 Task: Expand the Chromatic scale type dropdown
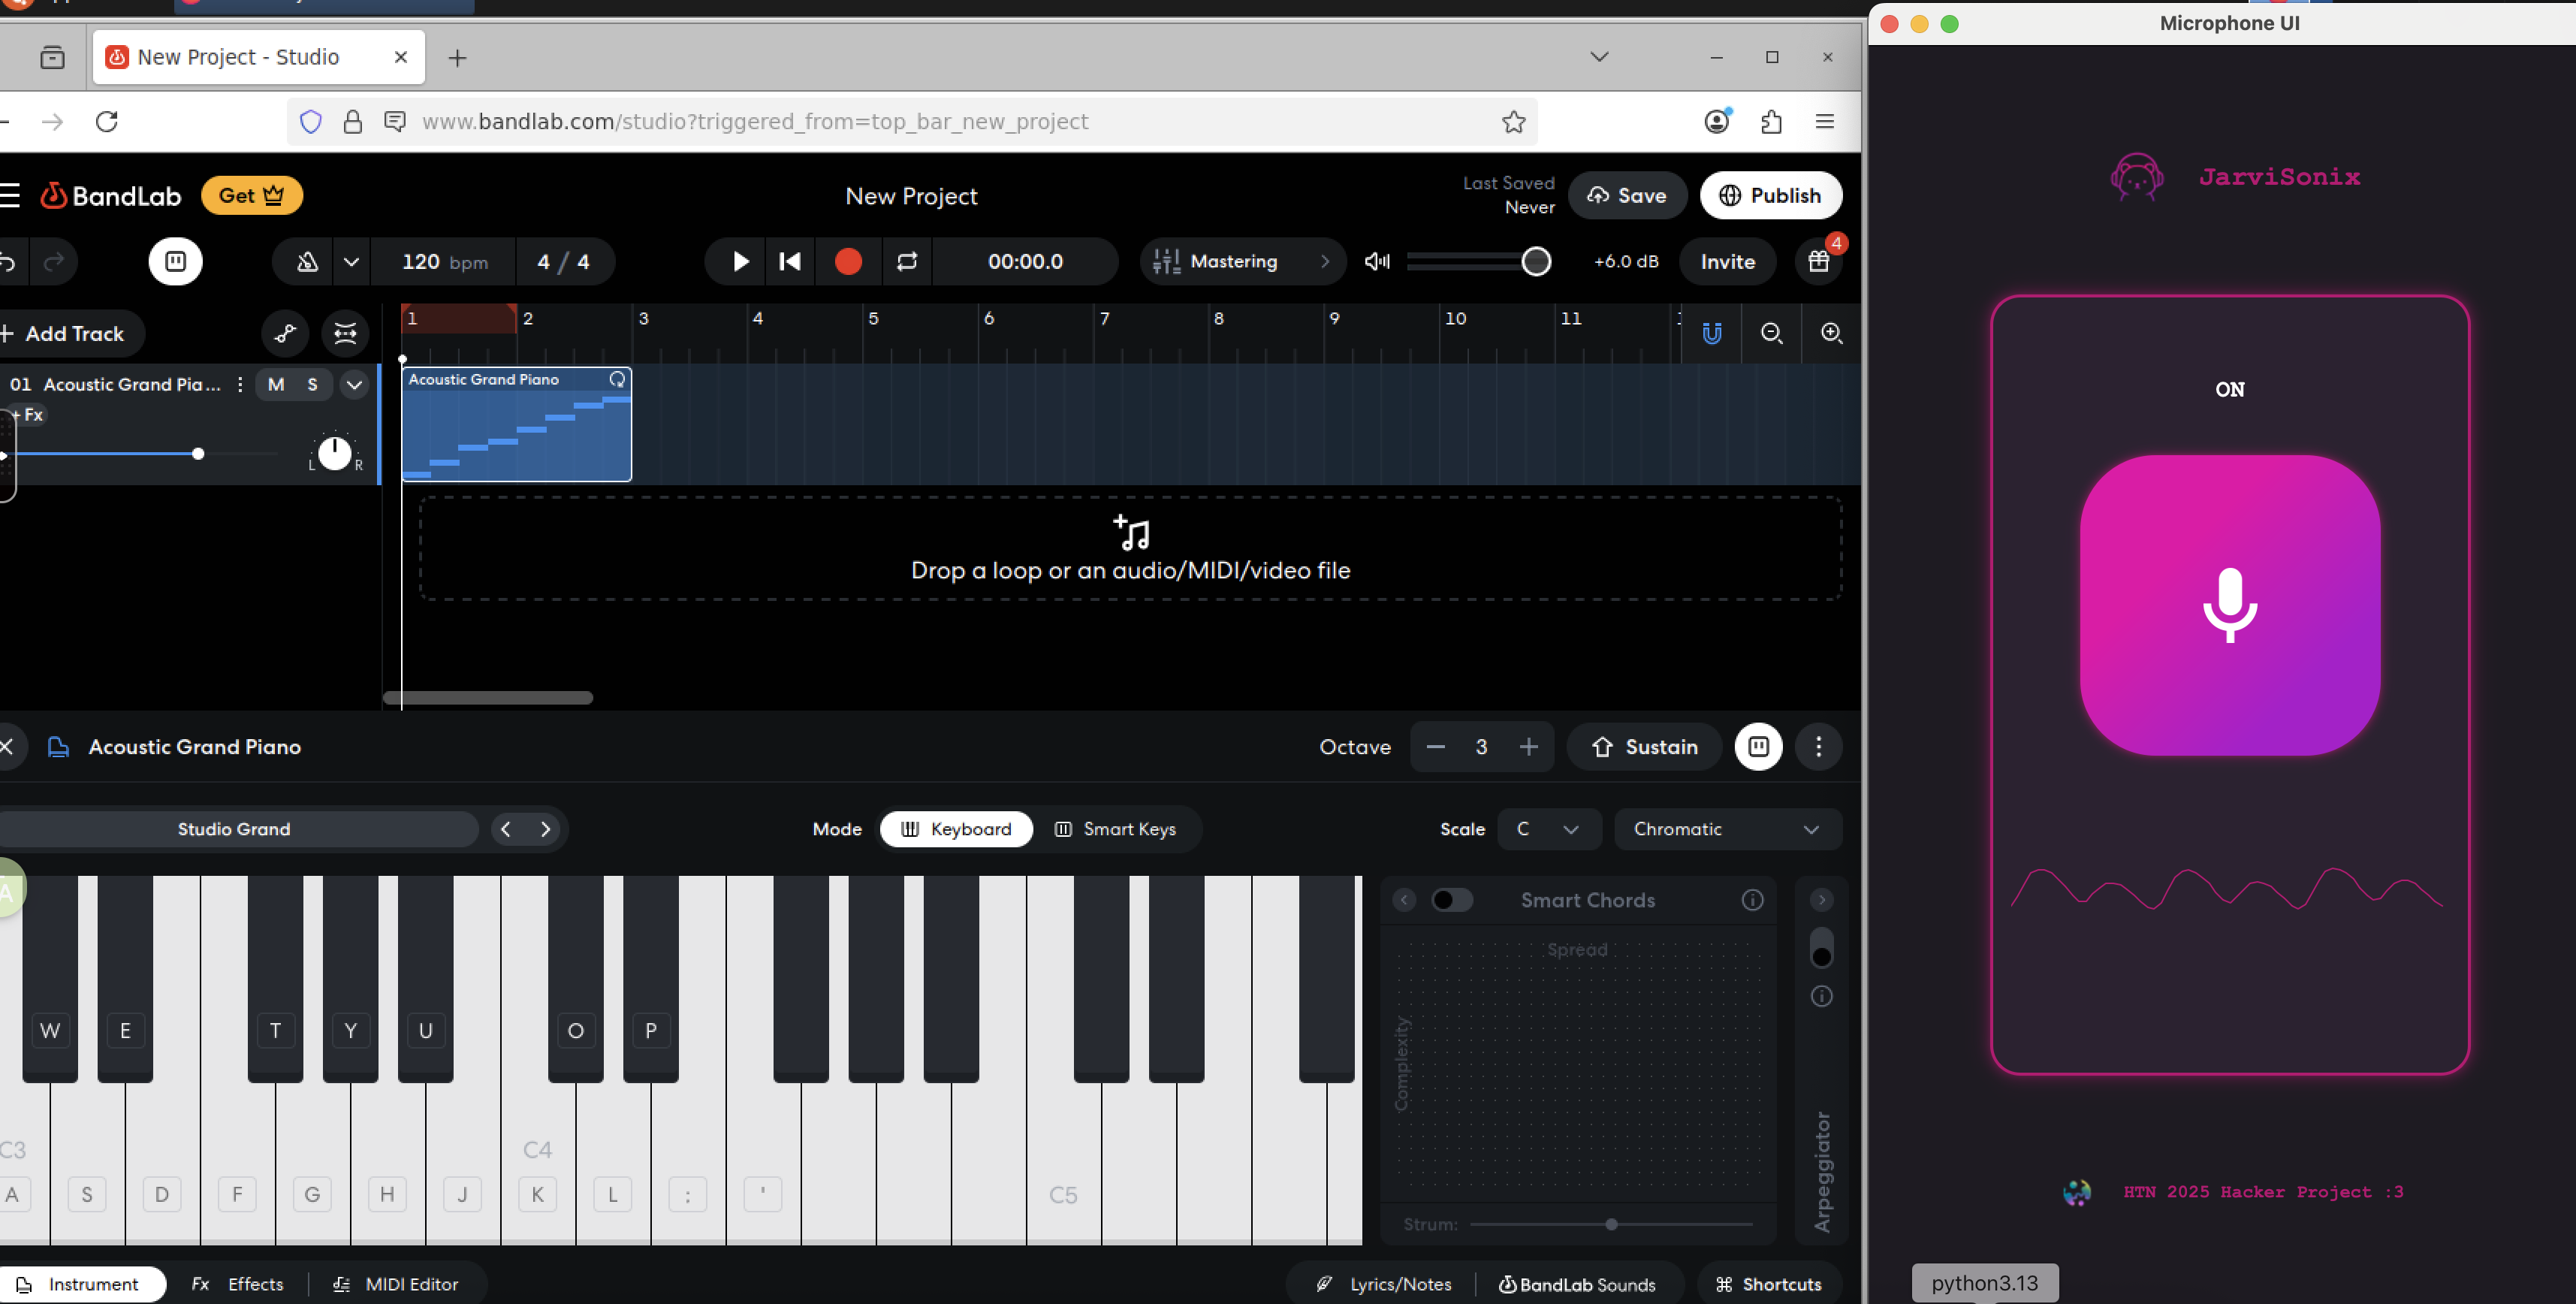[1726, 829]
